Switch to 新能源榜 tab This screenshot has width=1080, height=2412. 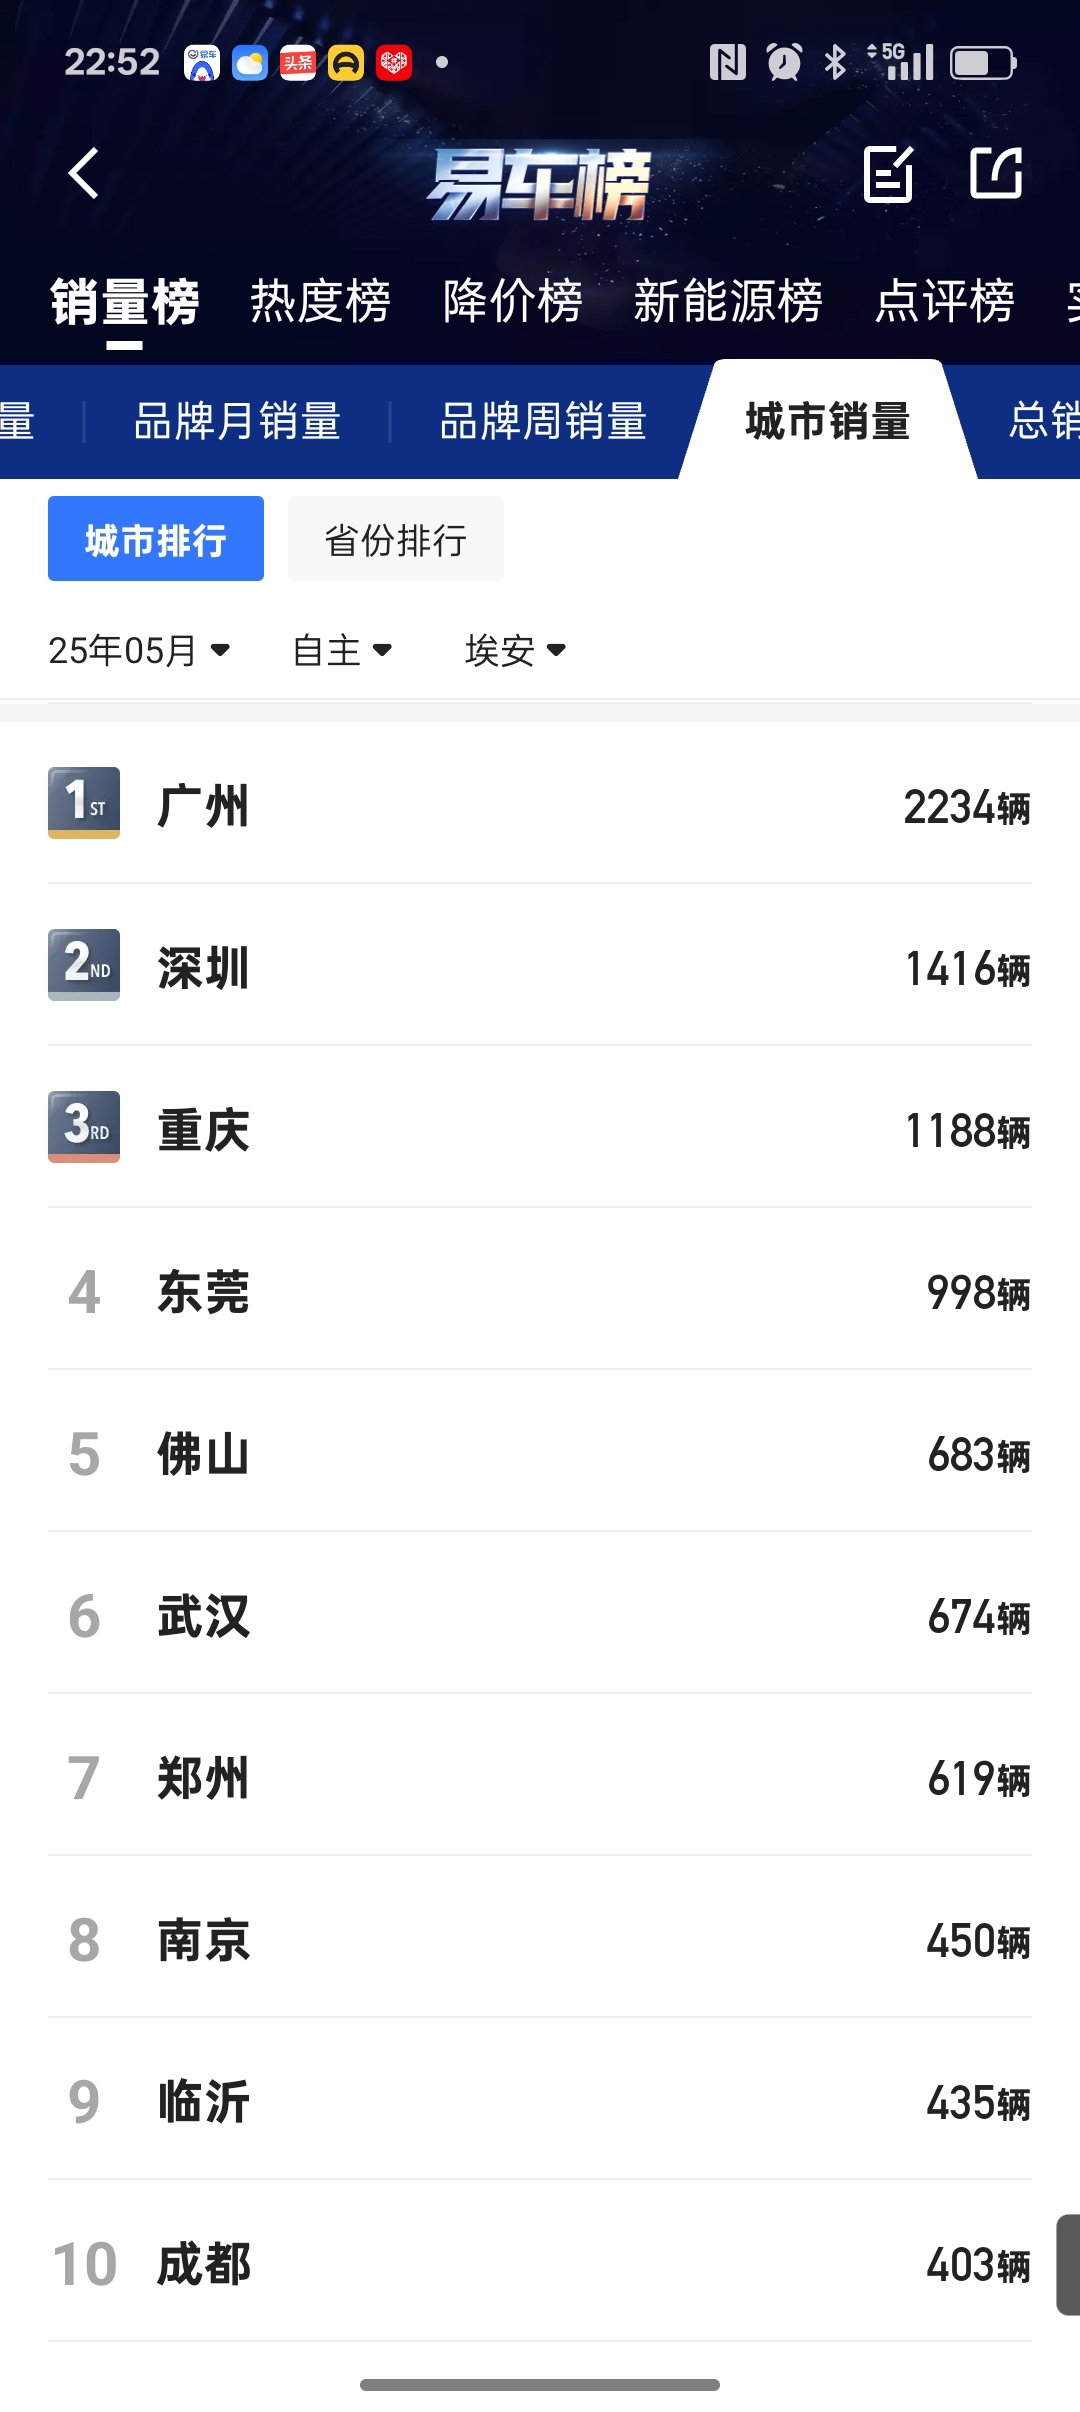tap(728, 301)
